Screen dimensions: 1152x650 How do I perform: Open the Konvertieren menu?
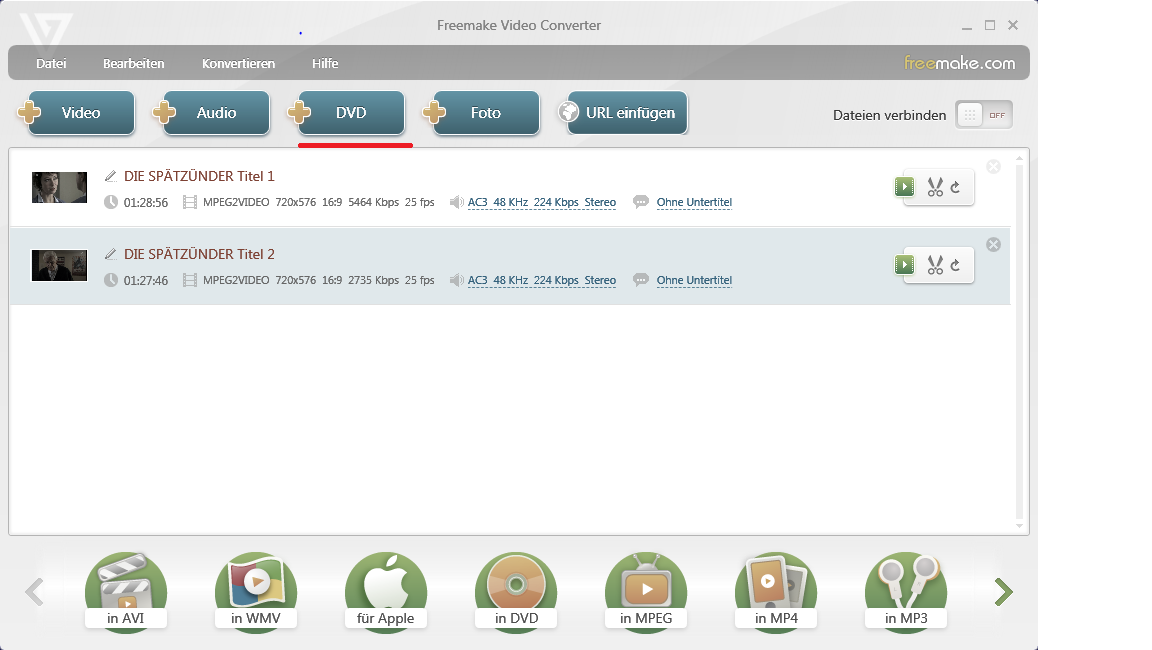238,64
